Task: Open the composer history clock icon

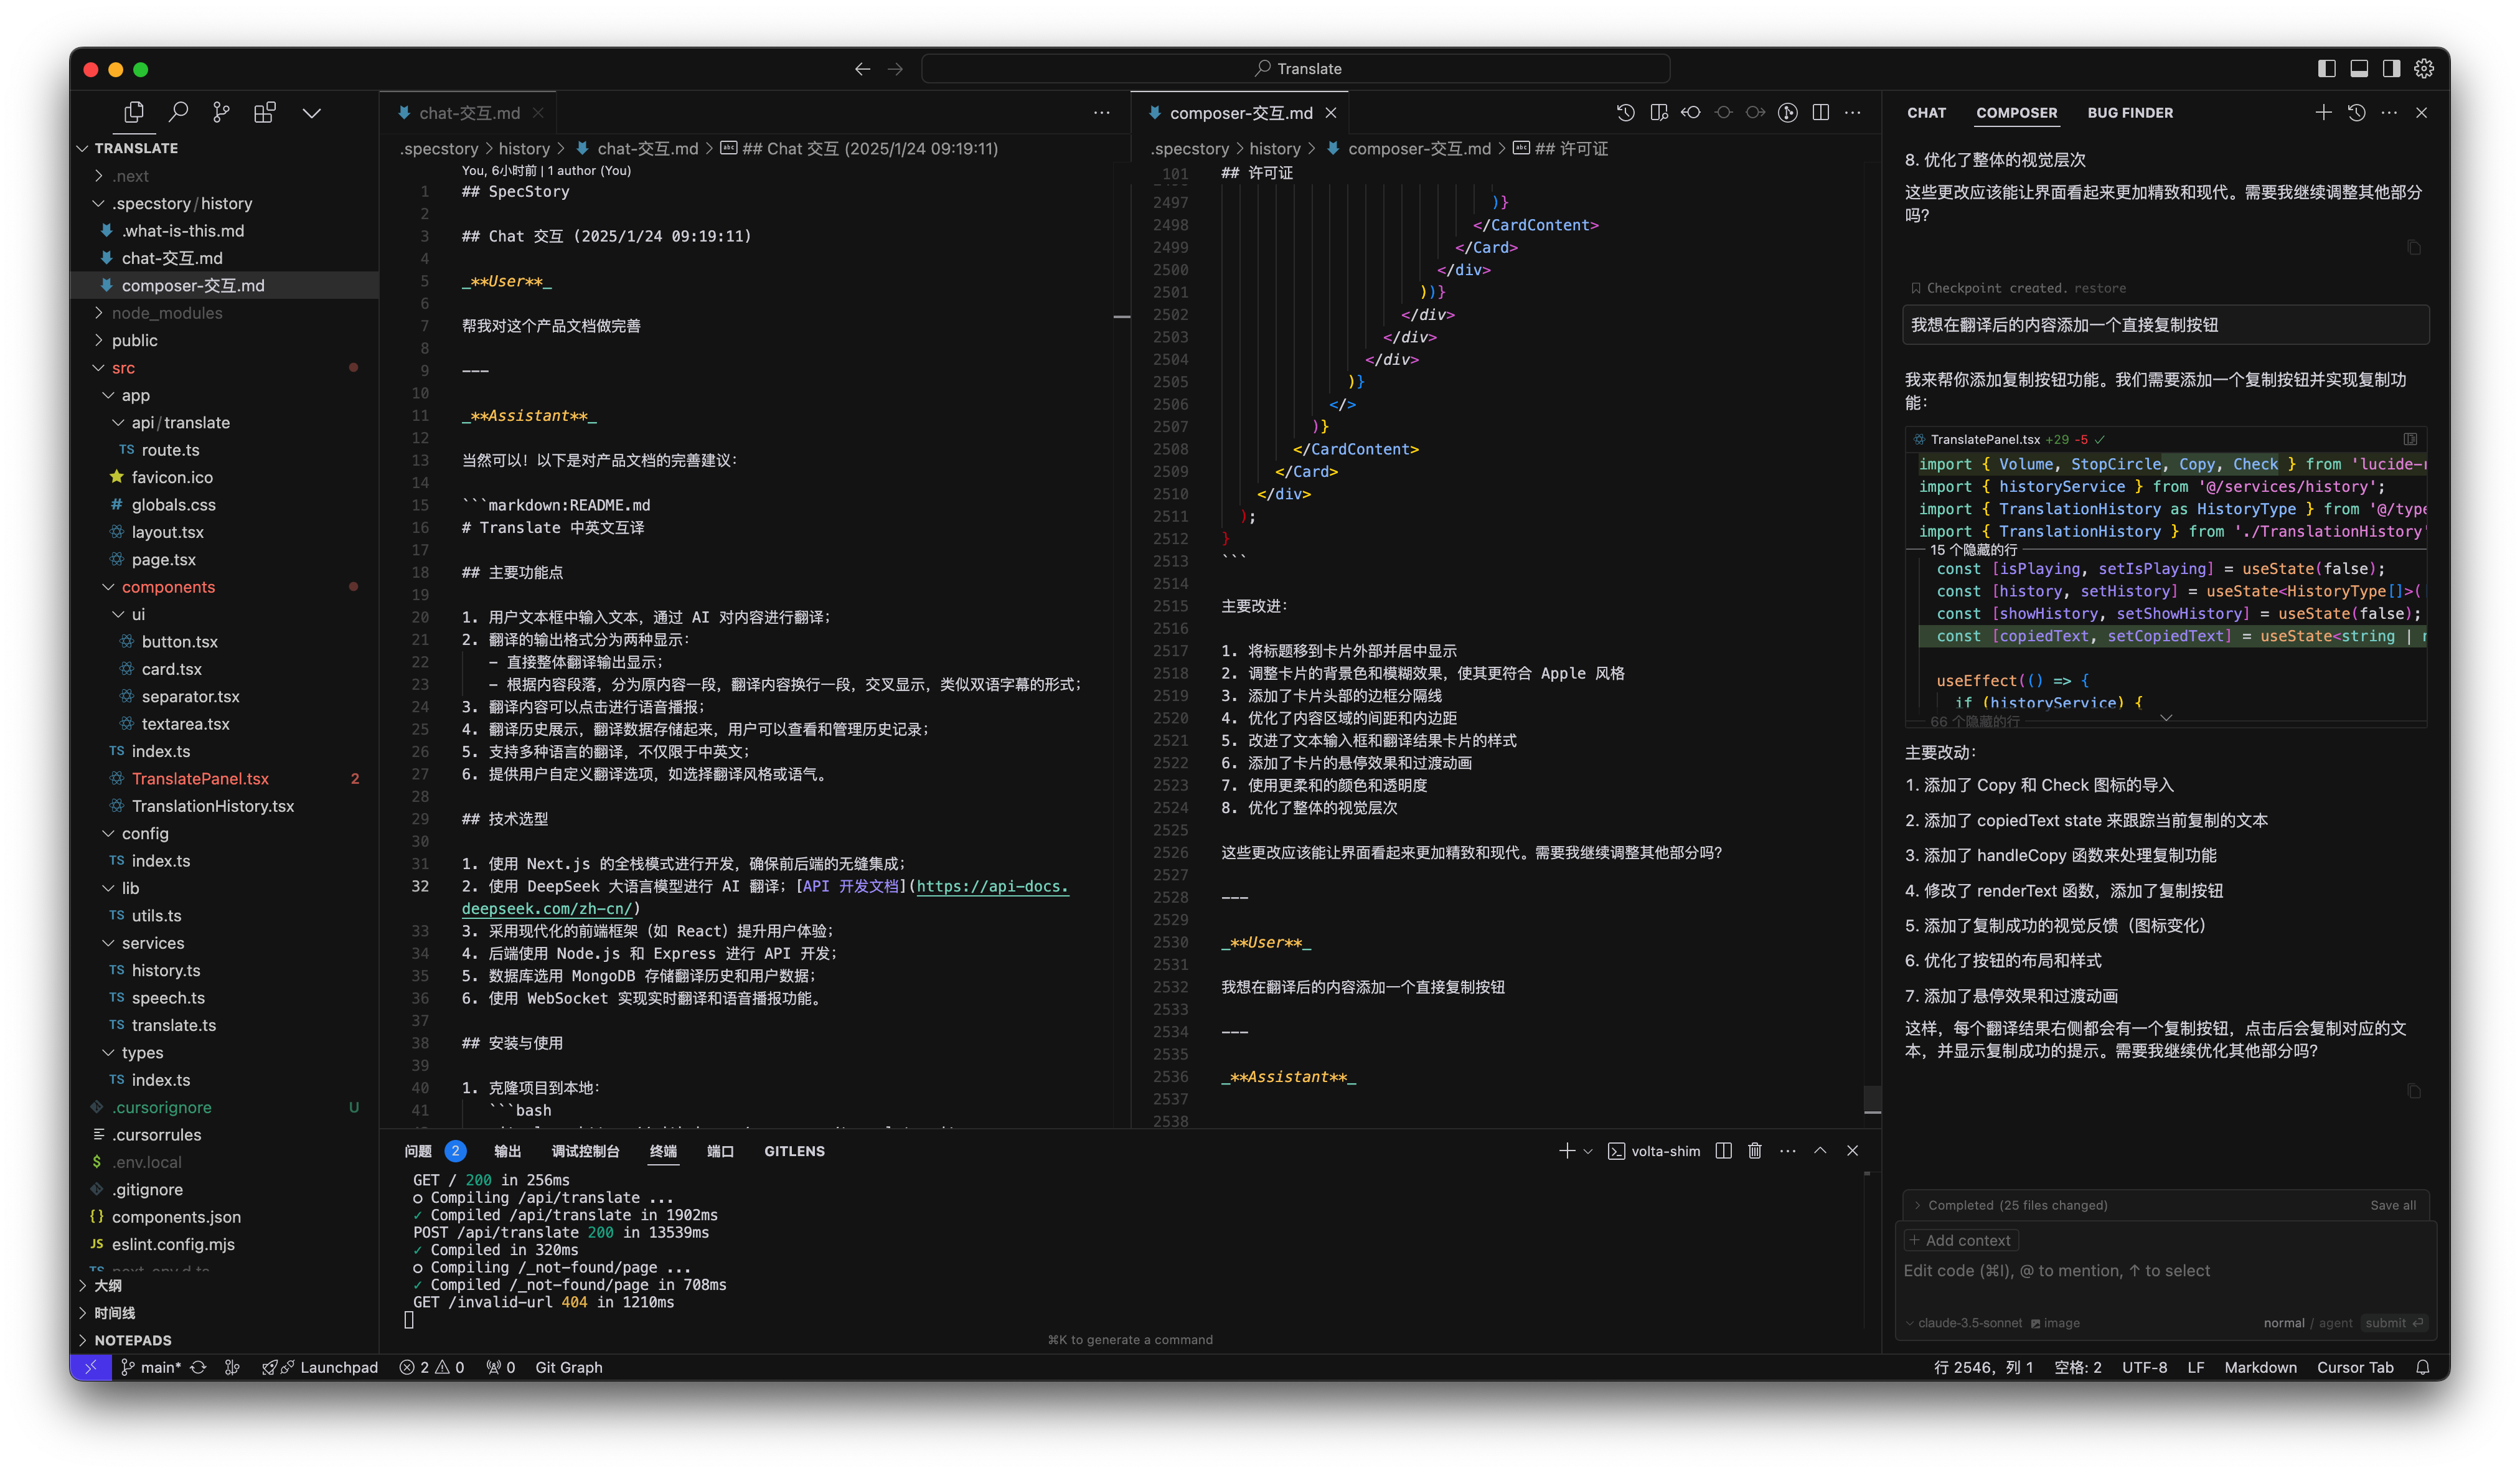Action: pyautogui.click(x=2356, y=113)
